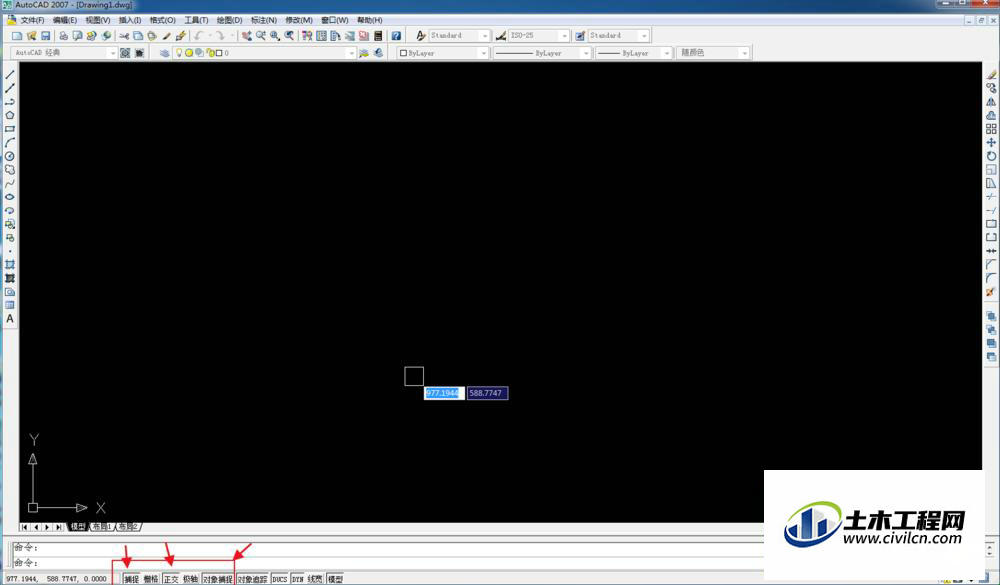This screenshot has width=1000, height=585.
Task: Toggle 捕捉 snap mode in status bar
Action: click(x=132, y=579)
